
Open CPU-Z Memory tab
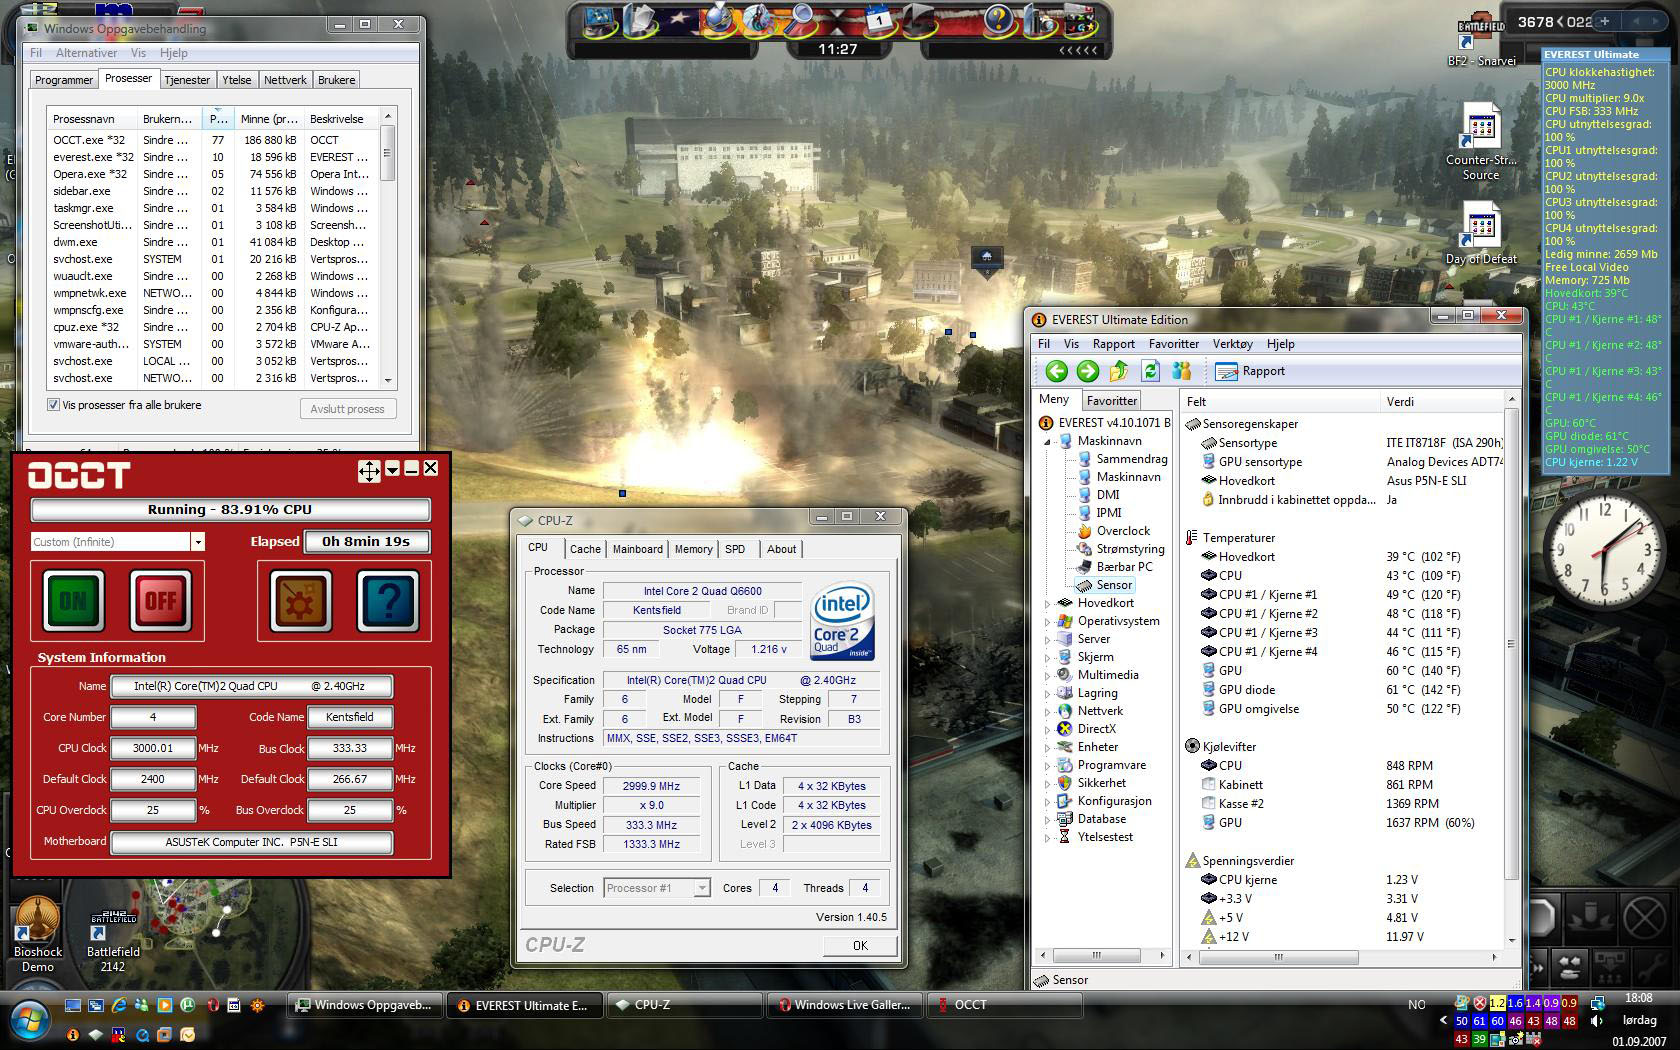(693, 549)
